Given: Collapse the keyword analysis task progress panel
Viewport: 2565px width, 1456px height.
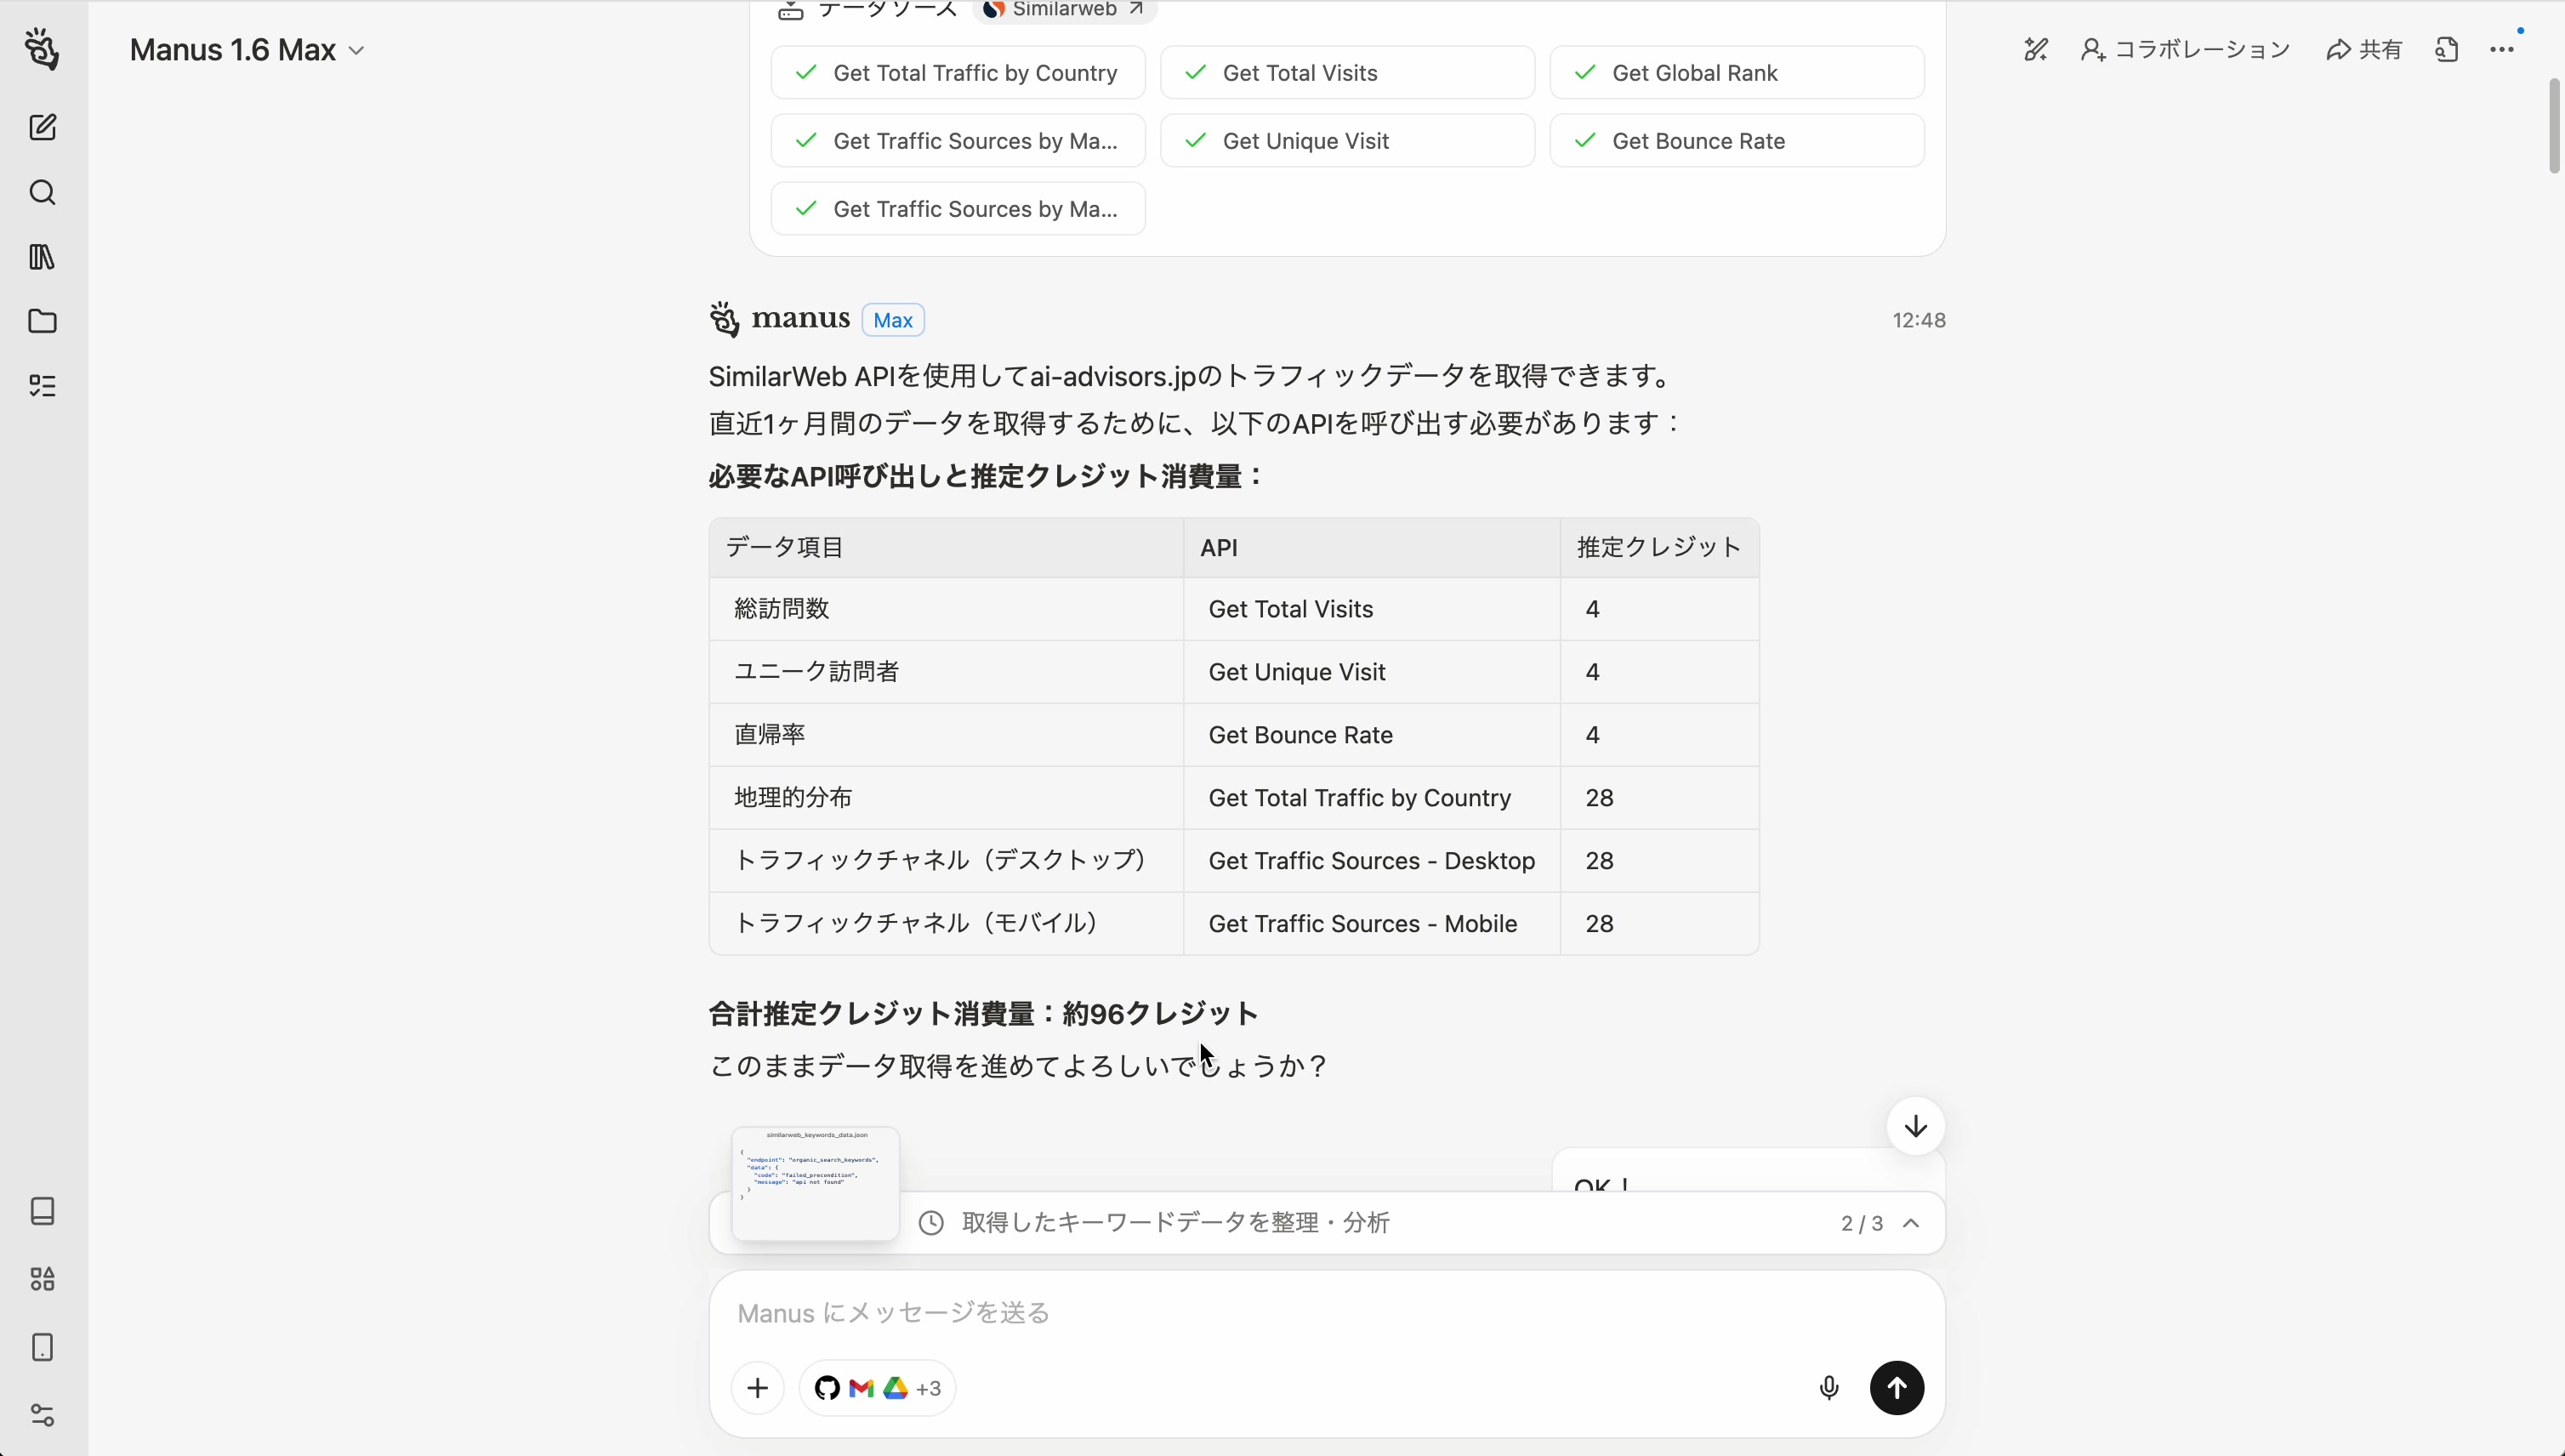Looking at the screenshot, I should coord(1912,1222).
